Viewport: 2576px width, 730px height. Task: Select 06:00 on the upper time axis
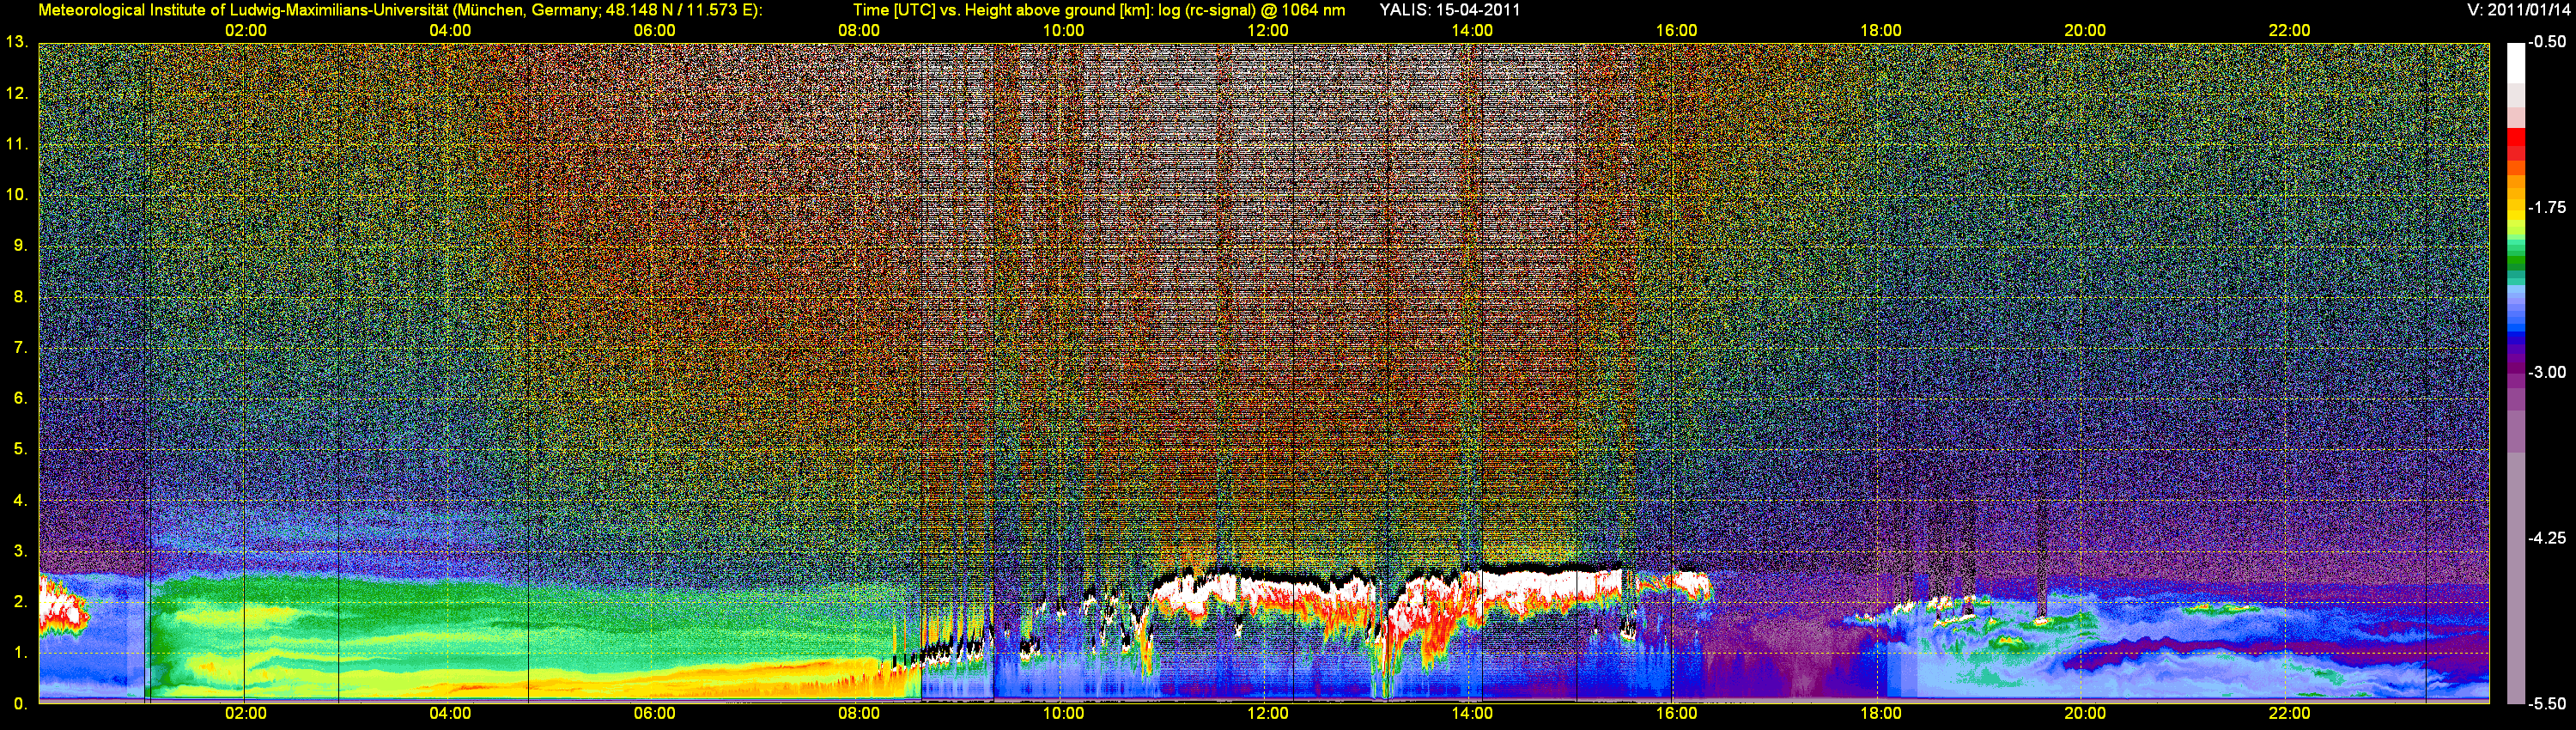pos(655,30)
